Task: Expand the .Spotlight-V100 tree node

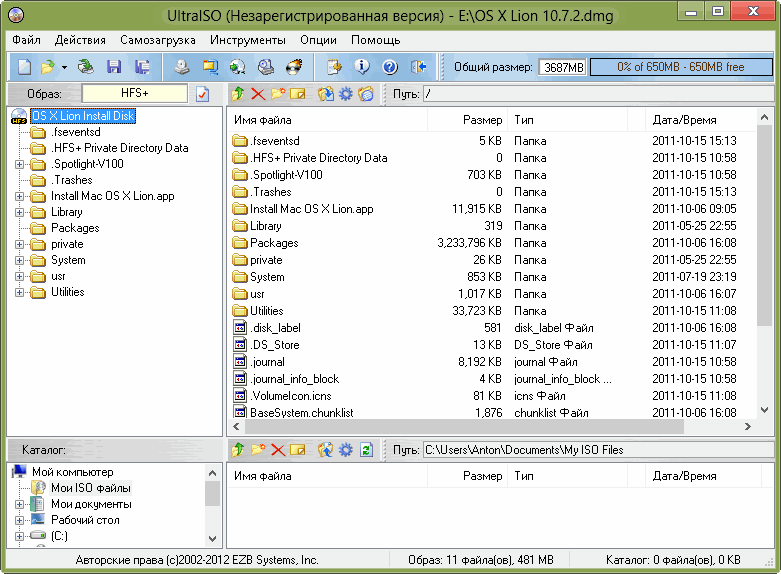Action: [x=19, y=164]
